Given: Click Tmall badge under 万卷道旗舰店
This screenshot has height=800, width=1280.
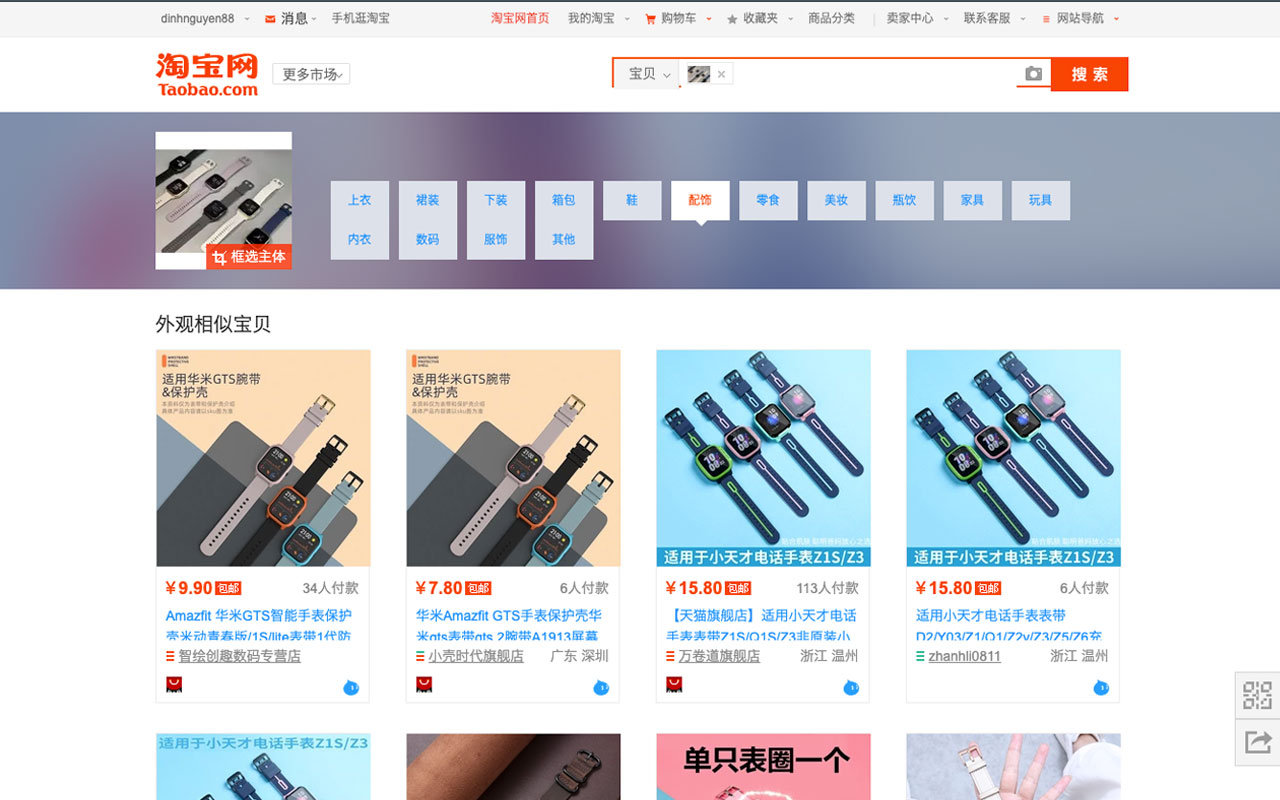Looking at the screenshot, I should (x=674, y=685).
